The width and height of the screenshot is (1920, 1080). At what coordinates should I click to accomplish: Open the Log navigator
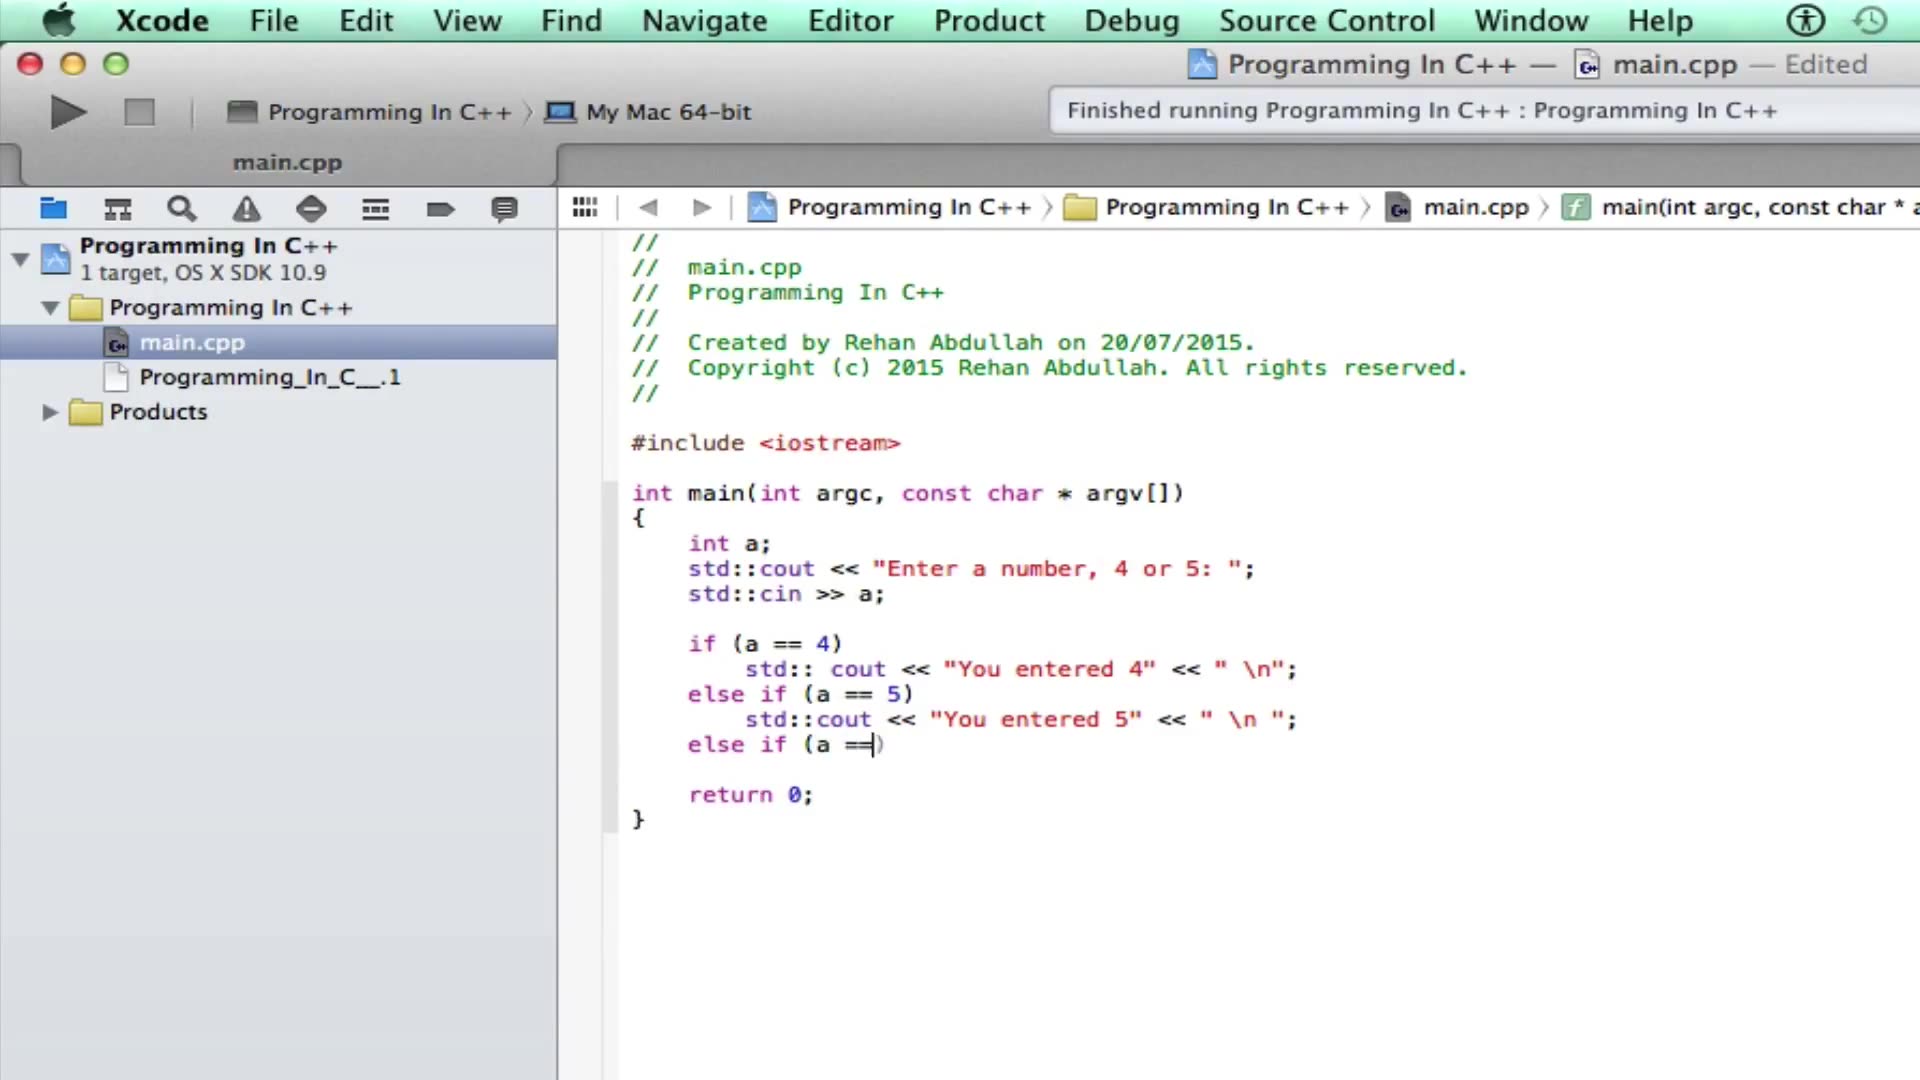coord(503,208)
